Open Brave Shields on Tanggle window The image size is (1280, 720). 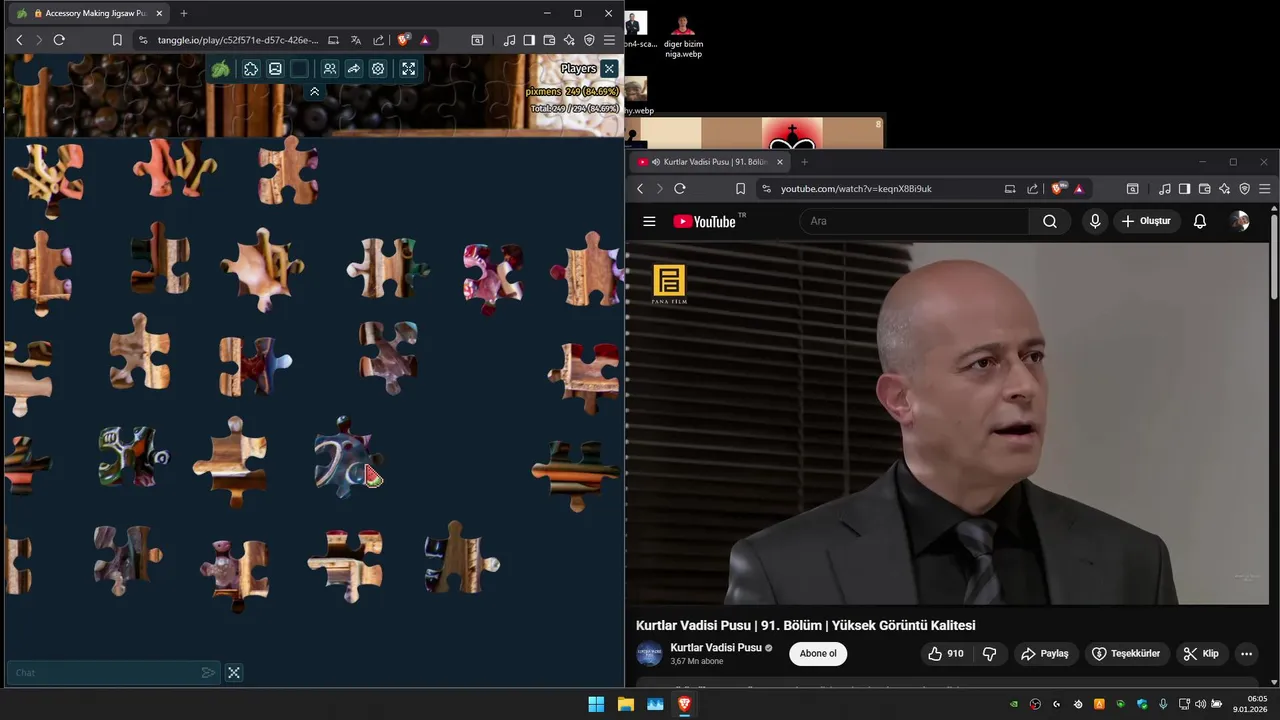click(x=403, y=40)
